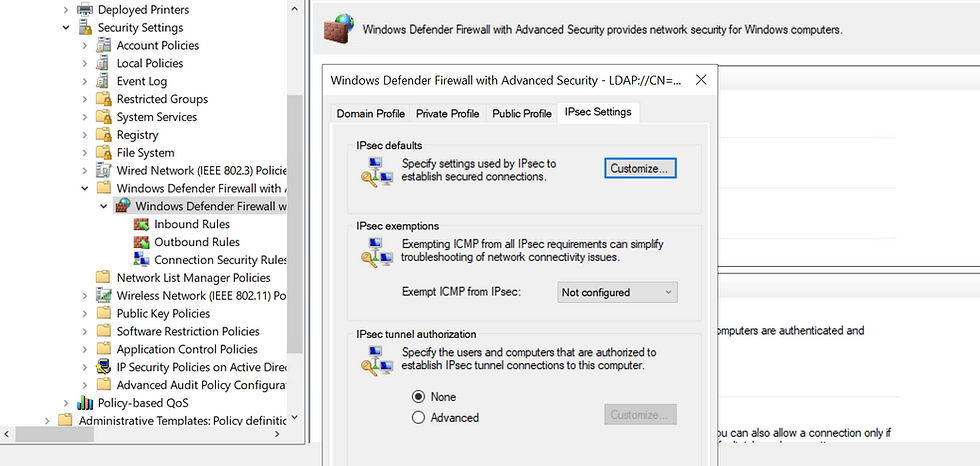Collapse the Security Settings node
The width and height of the screenshot is (980, 466).
[66, 27]
